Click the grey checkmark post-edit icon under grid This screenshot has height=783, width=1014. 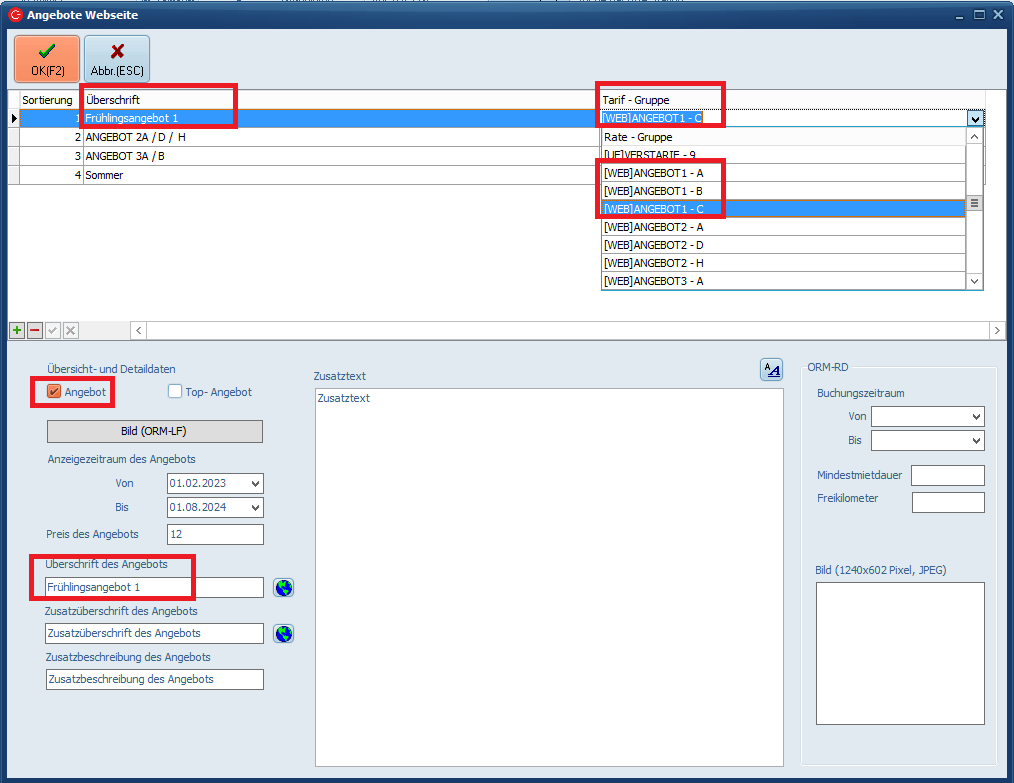click(52, 330)
